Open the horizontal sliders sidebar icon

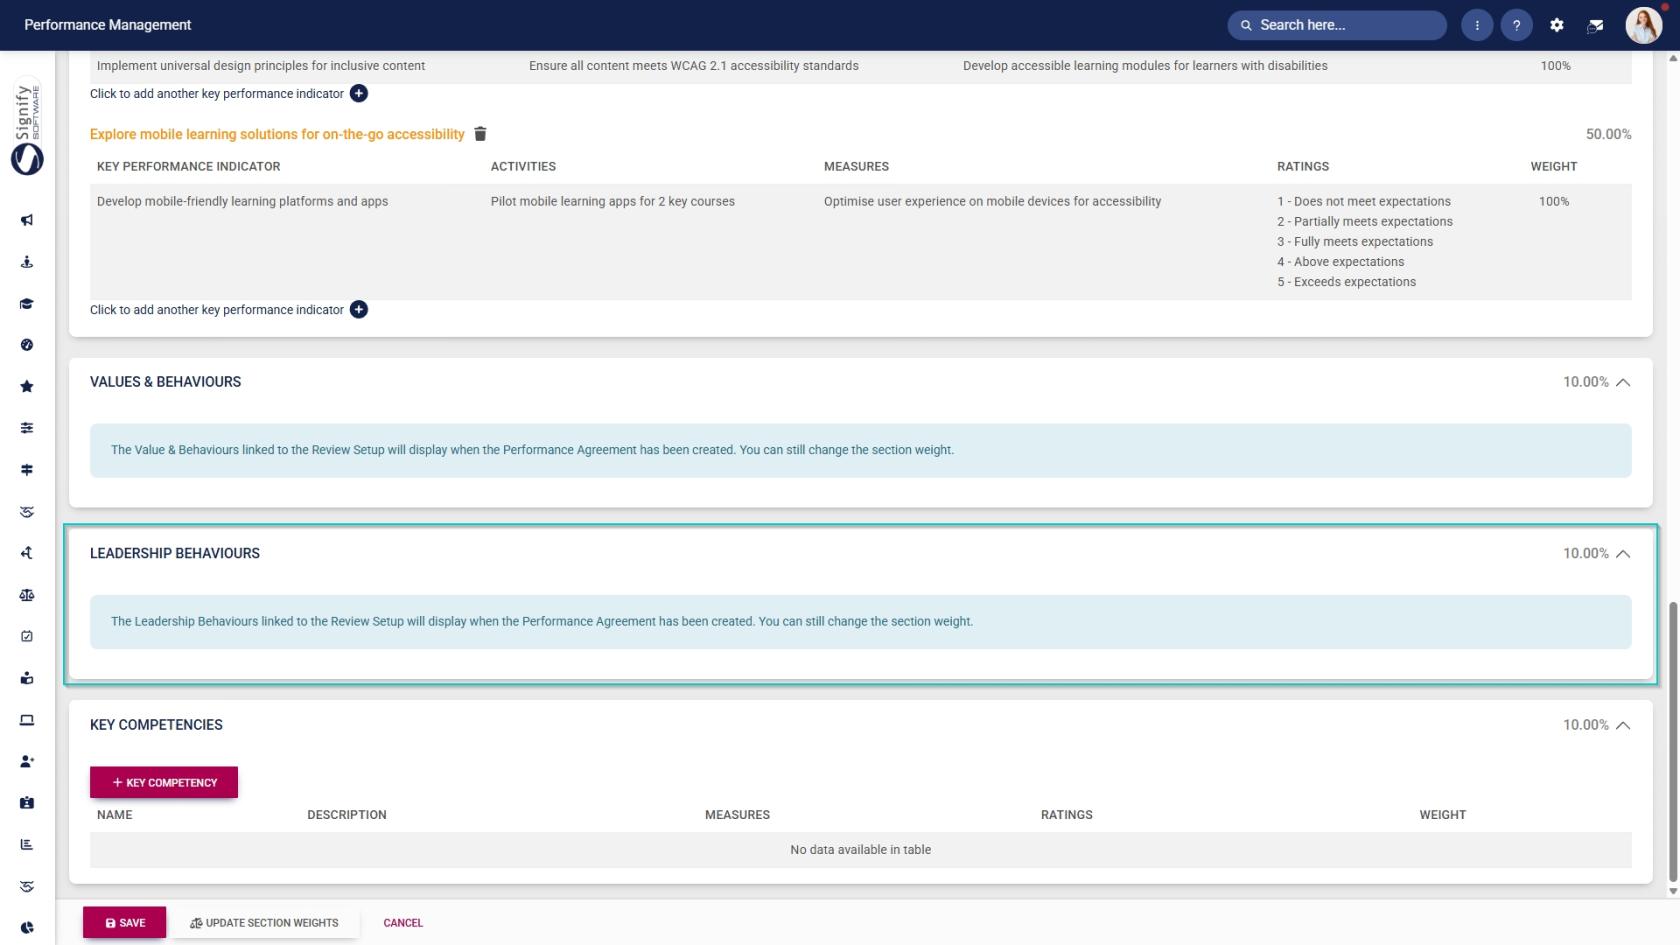27,428
